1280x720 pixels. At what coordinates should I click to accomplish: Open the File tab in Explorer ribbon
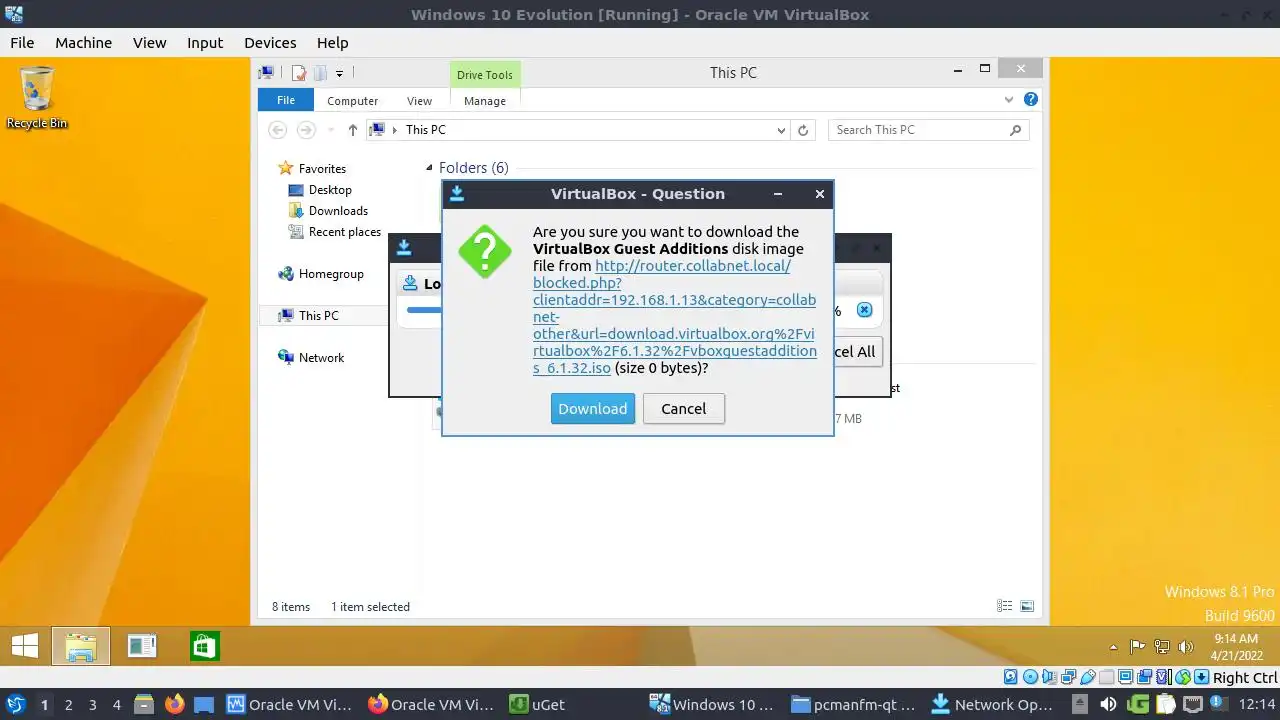pyautogui.click(x=286, y=100)
